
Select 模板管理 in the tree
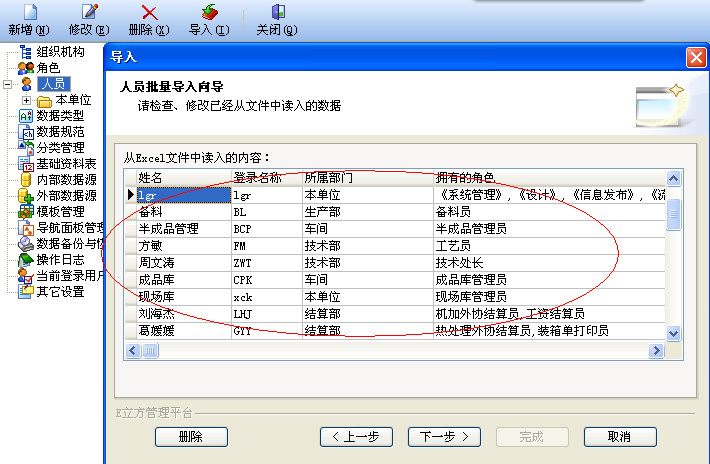click(x=60, y=211)
